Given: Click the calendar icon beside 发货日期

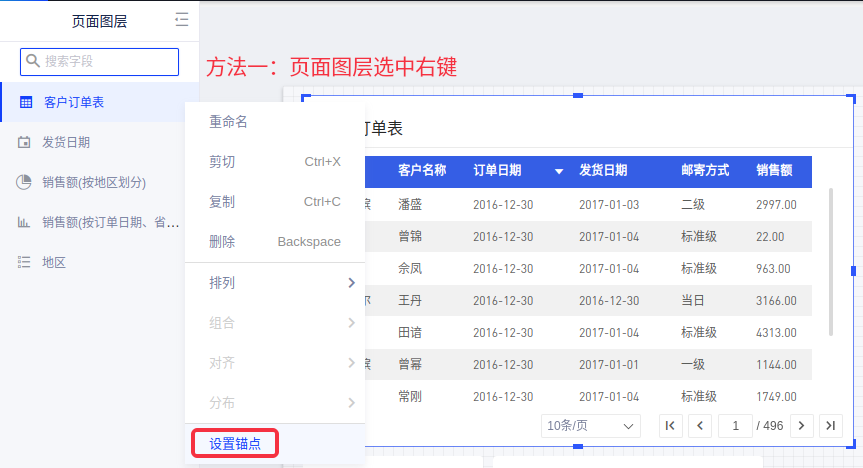Looking at the screenshot, I should 24,142.
